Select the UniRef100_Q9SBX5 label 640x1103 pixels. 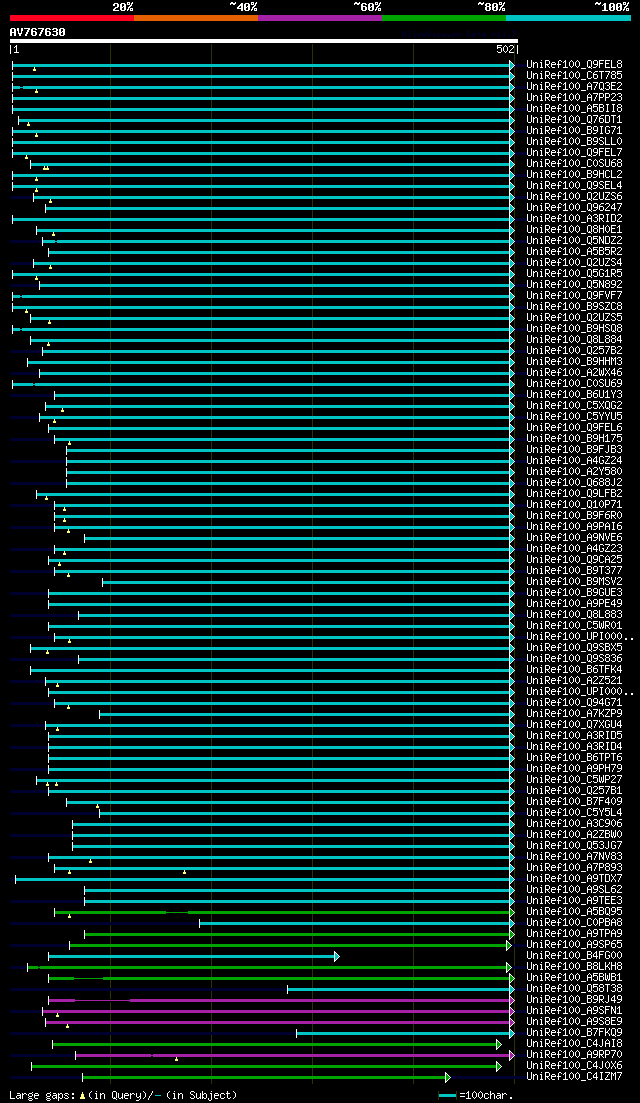(574, 647)
